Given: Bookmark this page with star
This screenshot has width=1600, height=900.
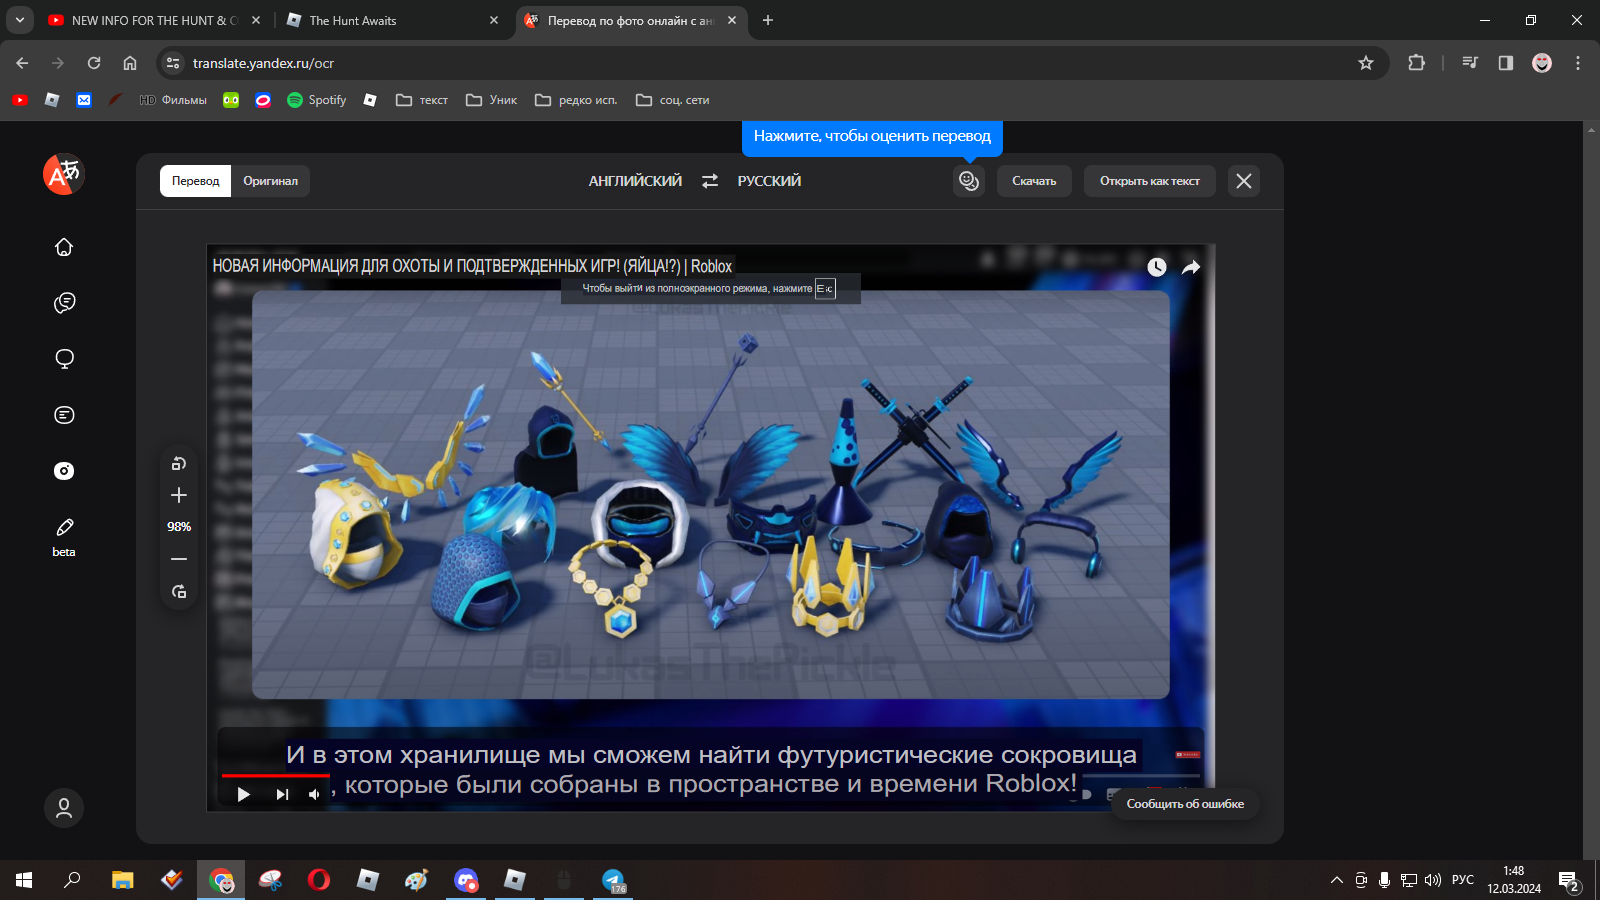Looking at the screenshot, I should click(x=1366, y=63).
